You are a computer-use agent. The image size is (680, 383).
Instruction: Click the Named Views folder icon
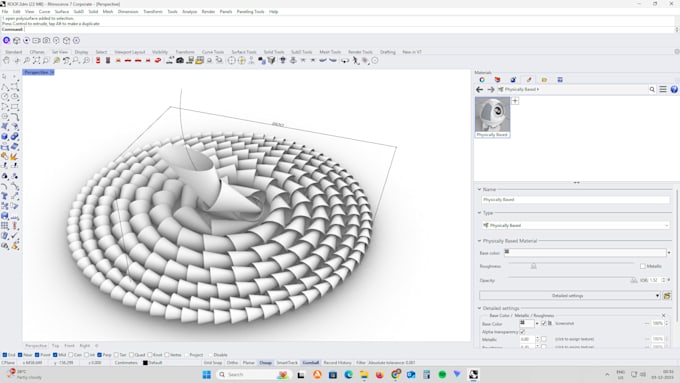pyautogui.click(x=199, y=60)
